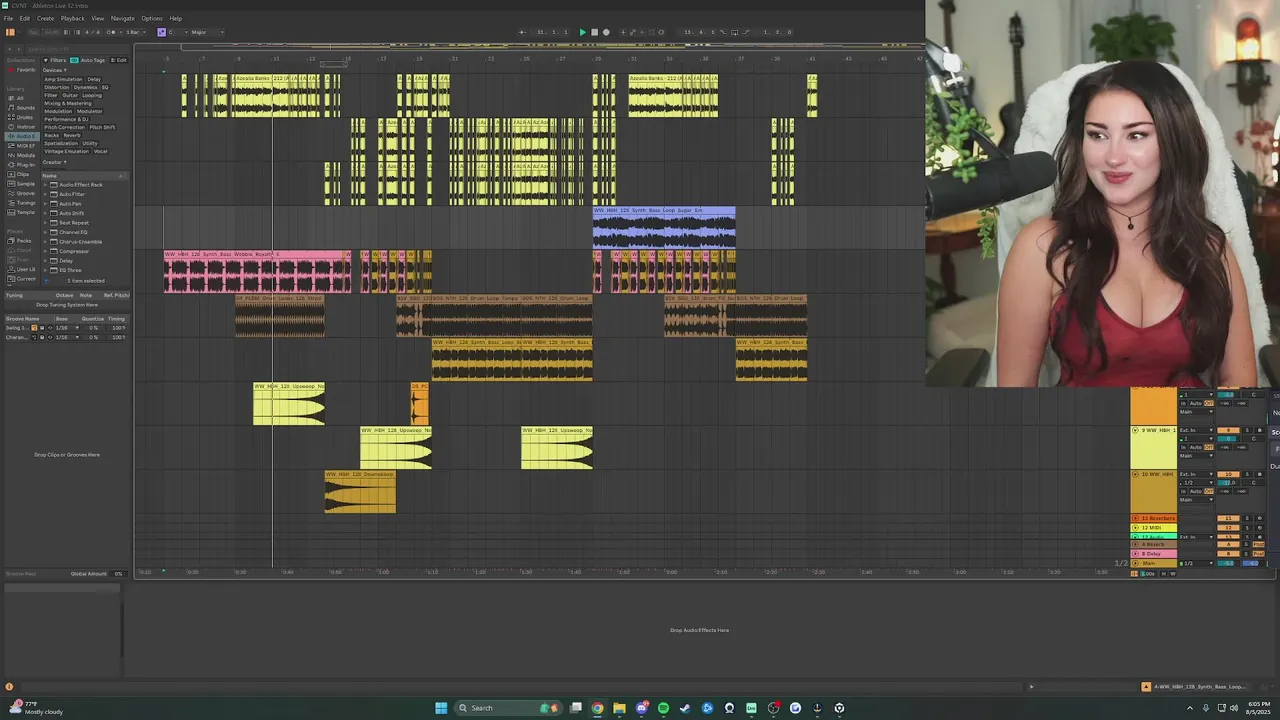Screen dimensions: 1280x720
Task: Click the Edit button in browser filters
Action: (118, 60)
